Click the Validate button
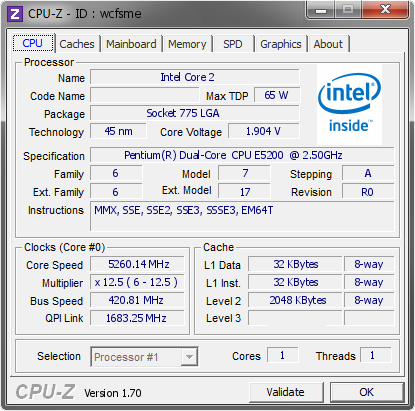Viewport: 415px width, 411px height. (x=286, y=392)
